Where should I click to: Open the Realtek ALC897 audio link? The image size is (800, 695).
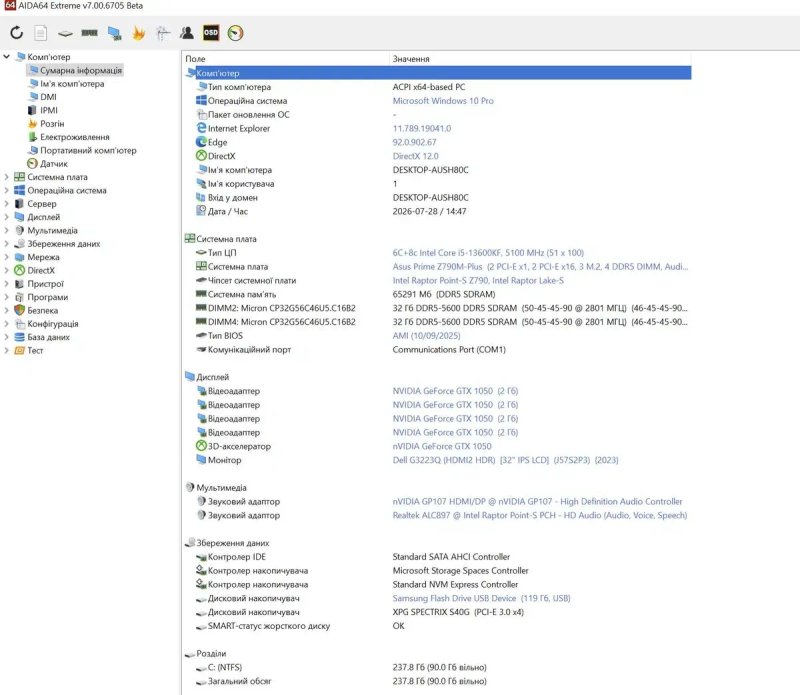(540, 515)
